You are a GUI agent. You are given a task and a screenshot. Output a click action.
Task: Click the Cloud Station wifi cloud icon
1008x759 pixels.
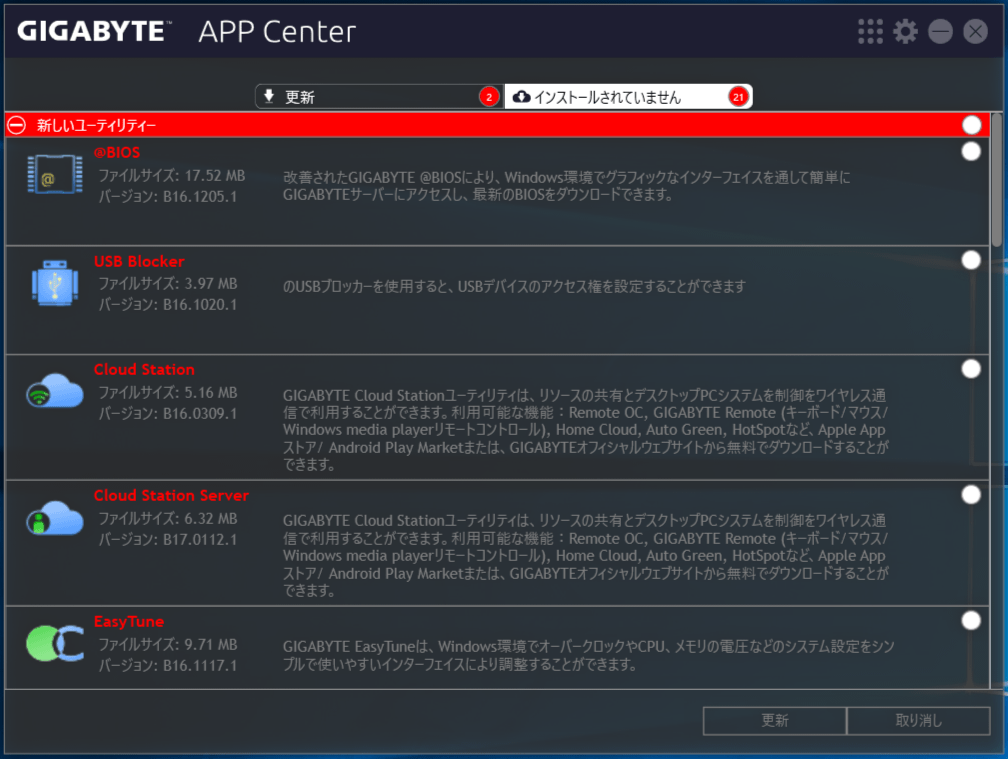[x=55, y=390]
